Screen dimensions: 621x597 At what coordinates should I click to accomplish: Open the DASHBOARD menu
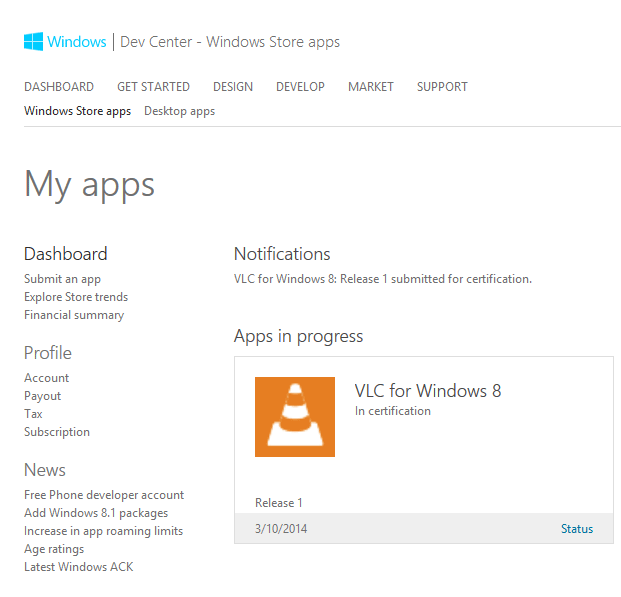tap(59, 87)
